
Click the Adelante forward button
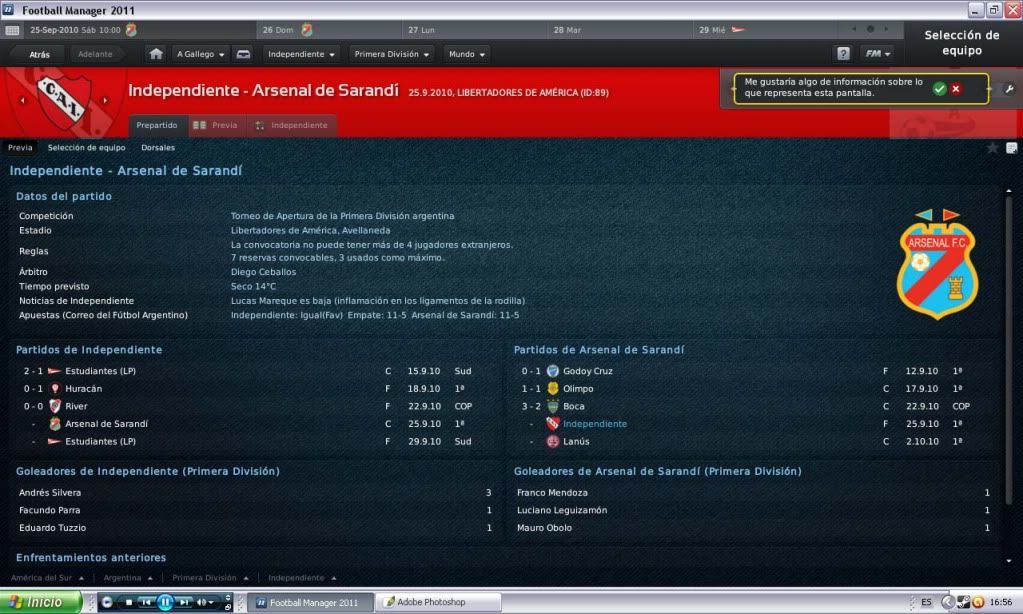tap(95, 54)
